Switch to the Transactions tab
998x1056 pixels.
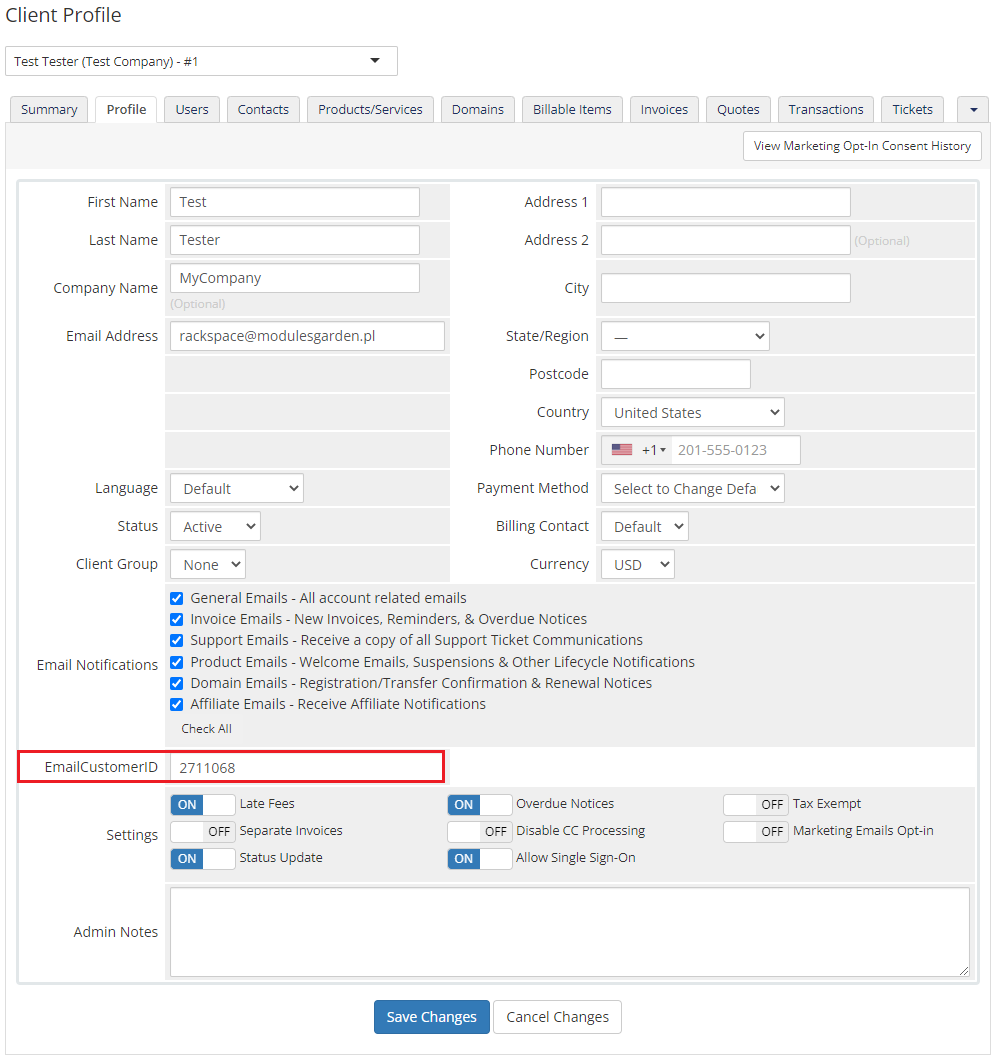826,110
